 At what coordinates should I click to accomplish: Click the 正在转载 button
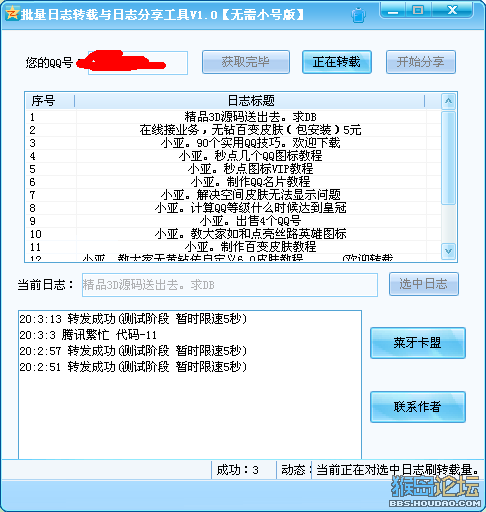(x=337, y=62)
